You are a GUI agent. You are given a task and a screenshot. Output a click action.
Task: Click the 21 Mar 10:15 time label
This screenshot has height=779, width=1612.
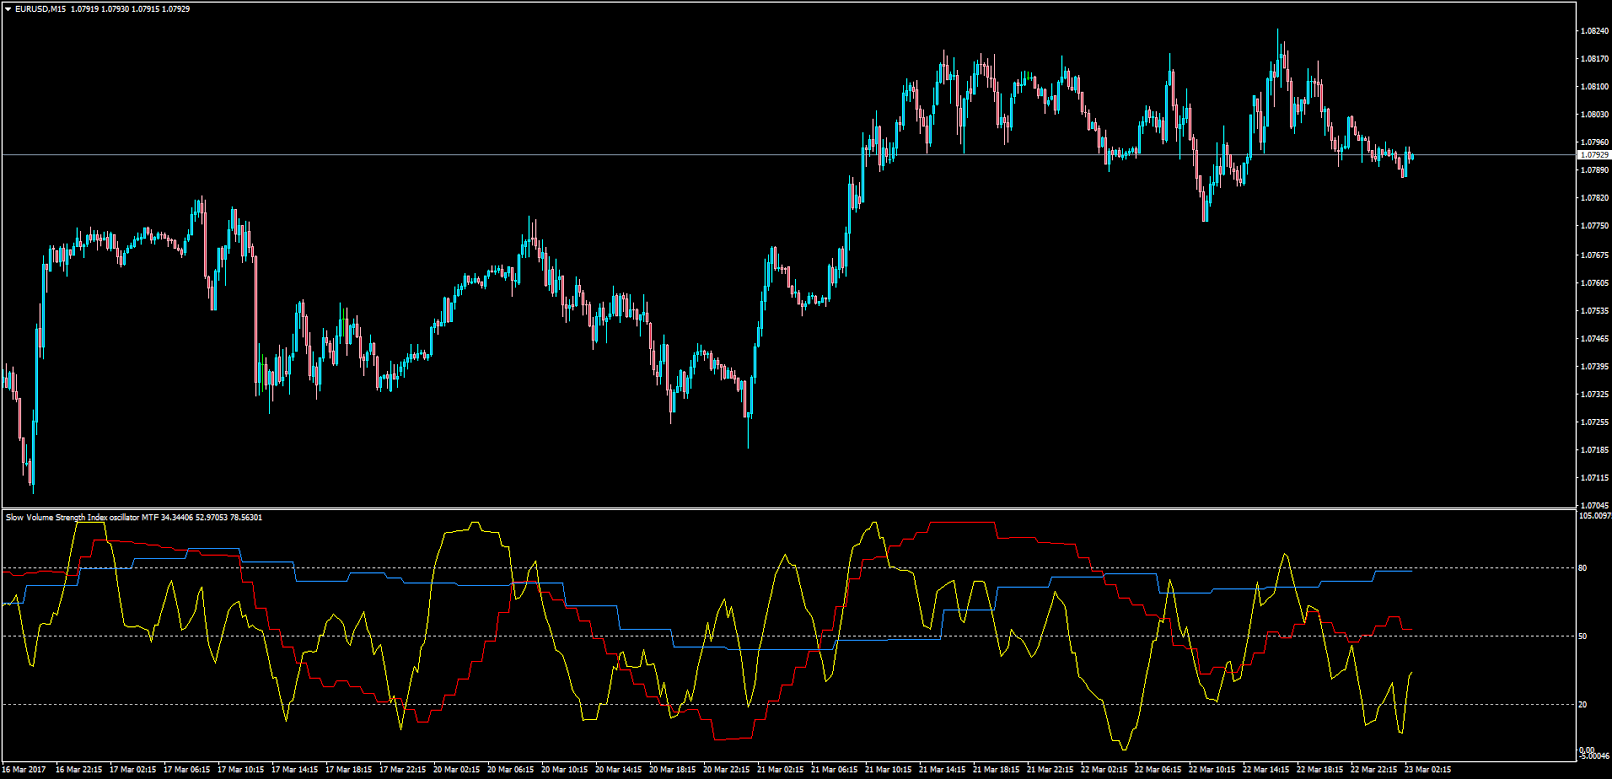[x=888, y=770]
